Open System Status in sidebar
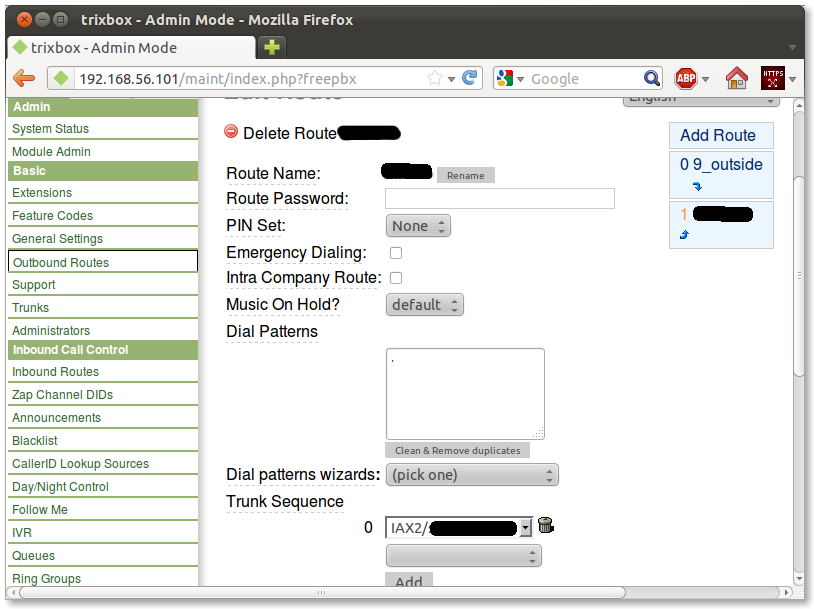 click(x=50, y=129)
